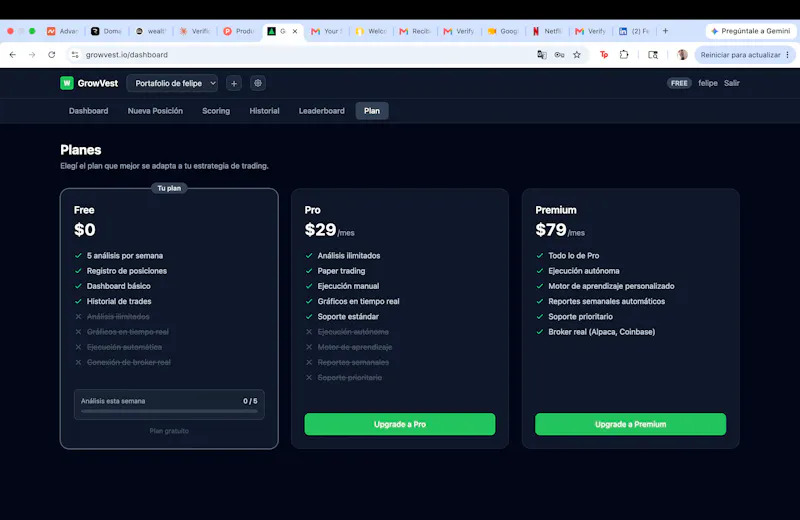
Task: Click checkmark beside 'Reportes semanales automáticos'
Action: click(x=539, y=301)
